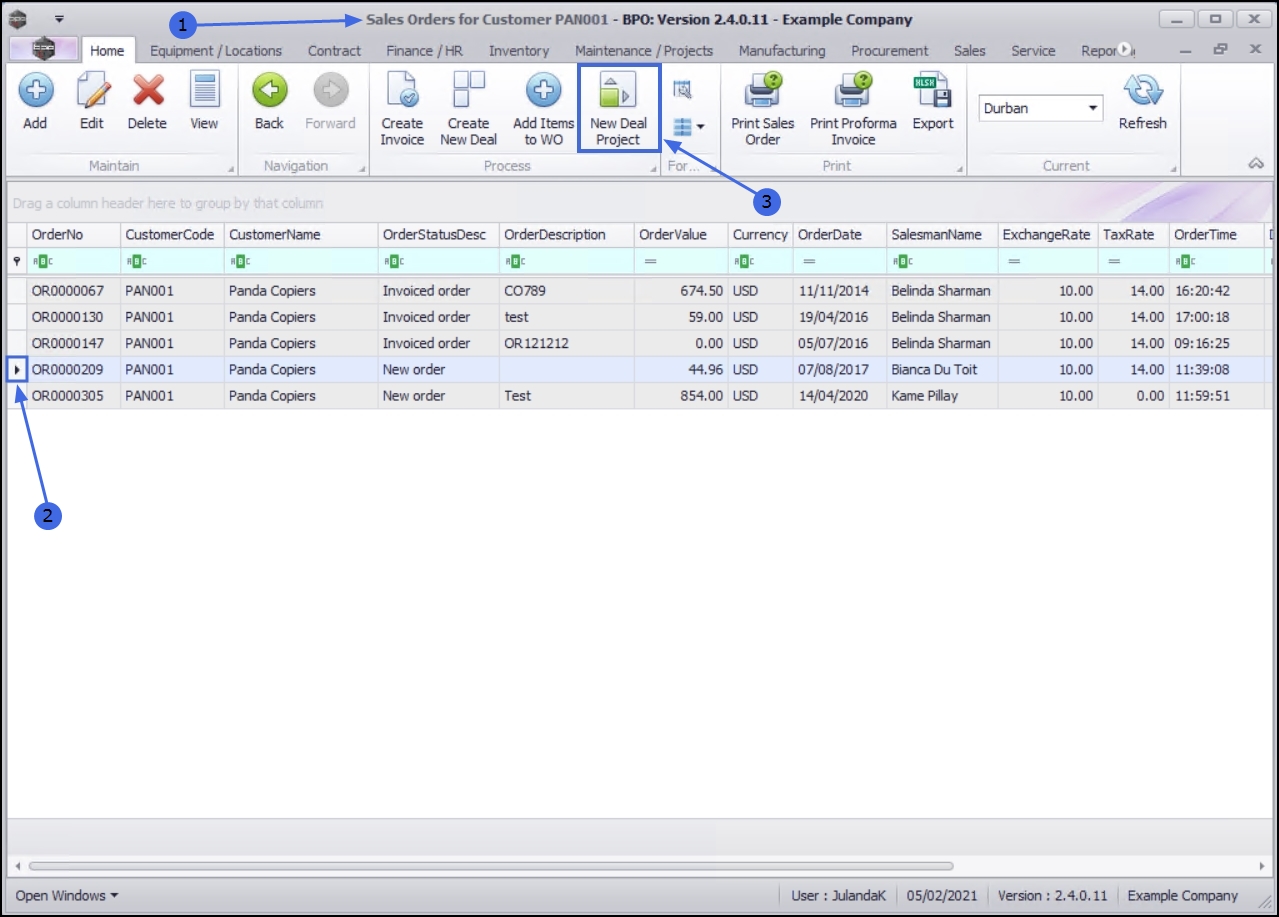Click the Add sales order icon
Screen dimensions: 1279x917
pyautogui.click(x=36, y=91)
